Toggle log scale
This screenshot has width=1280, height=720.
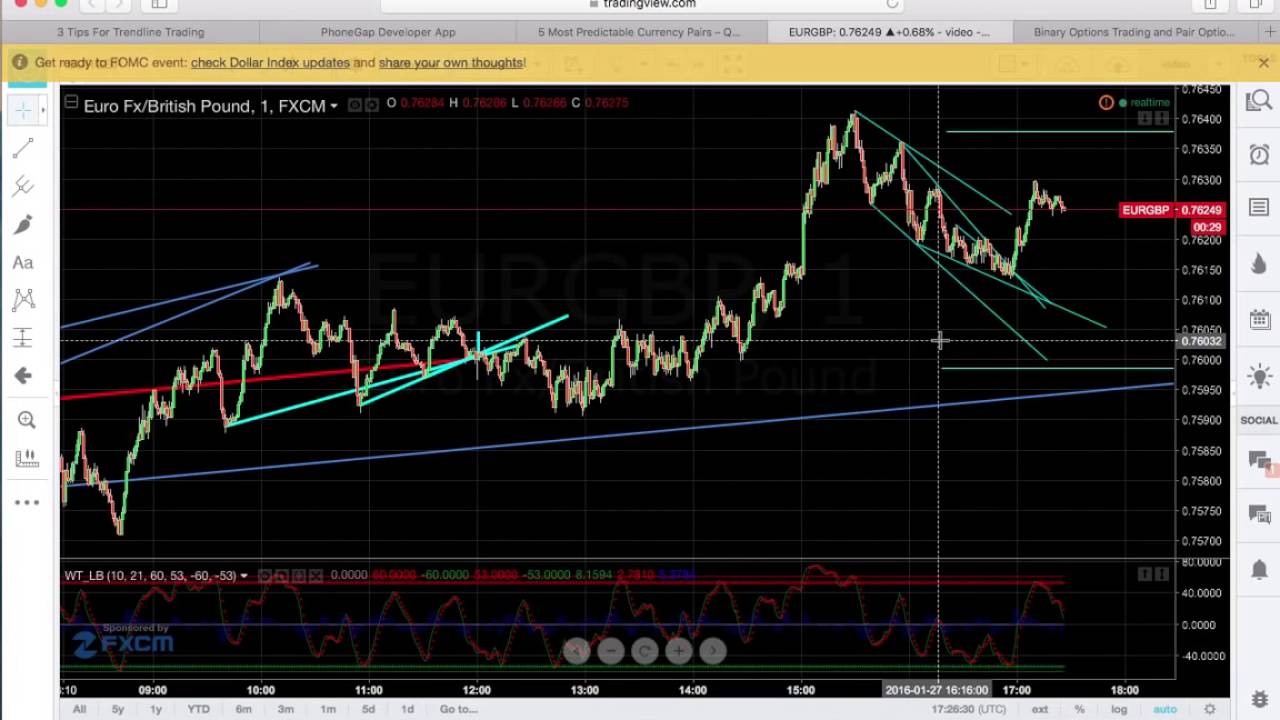(1119, 709)
